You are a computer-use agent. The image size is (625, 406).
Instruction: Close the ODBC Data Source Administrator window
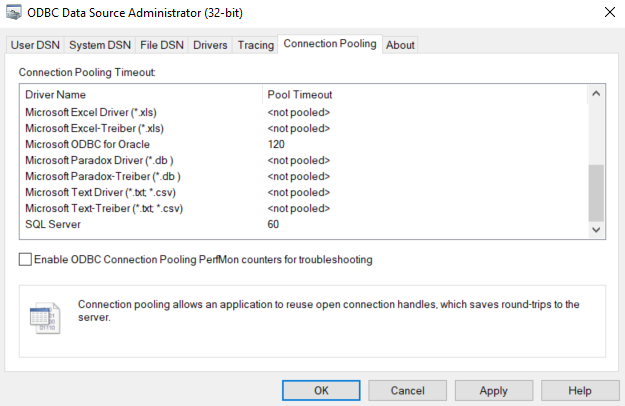point(609,12)
